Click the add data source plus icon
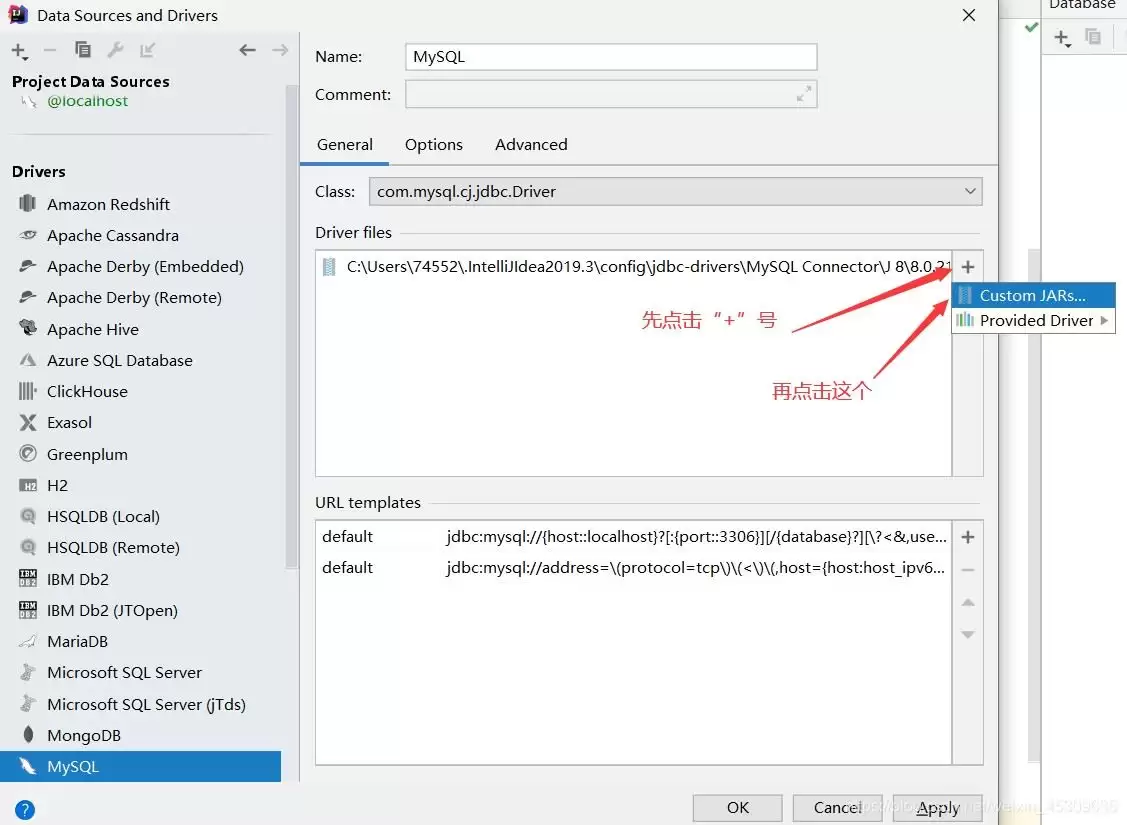1127x825 pixels. point(19,50)
